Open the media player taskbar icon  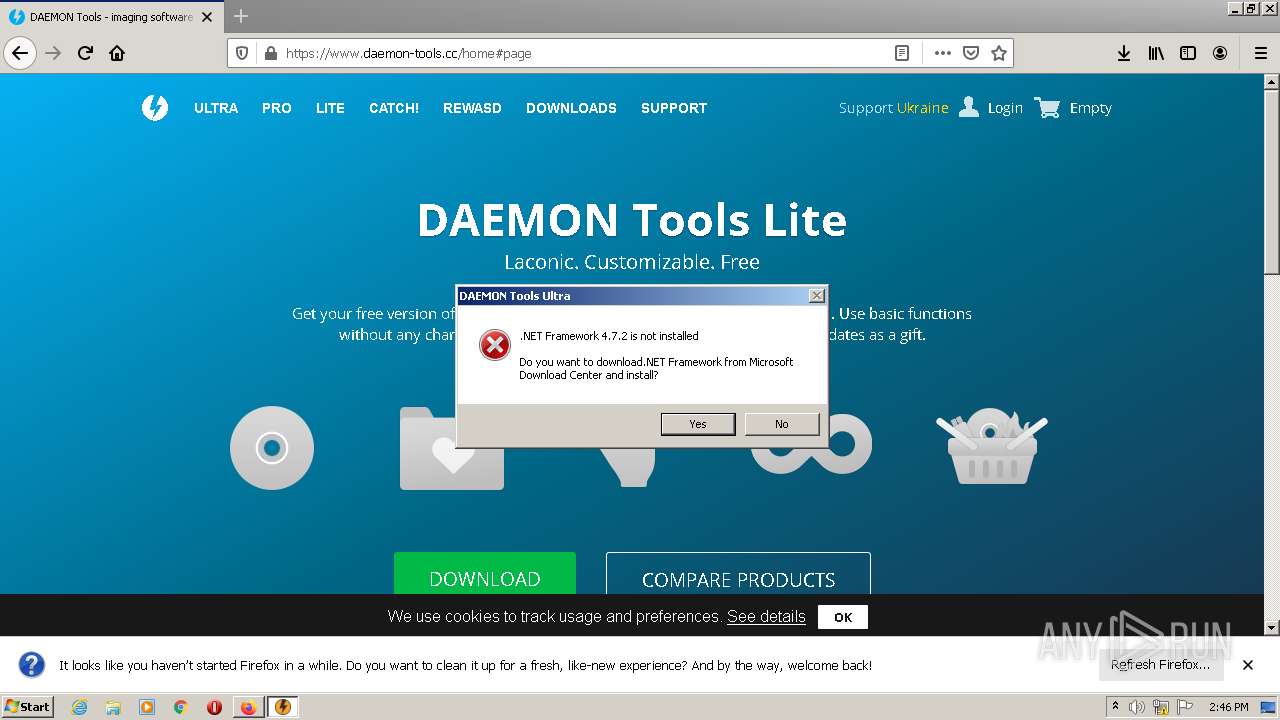click(147, 707)
